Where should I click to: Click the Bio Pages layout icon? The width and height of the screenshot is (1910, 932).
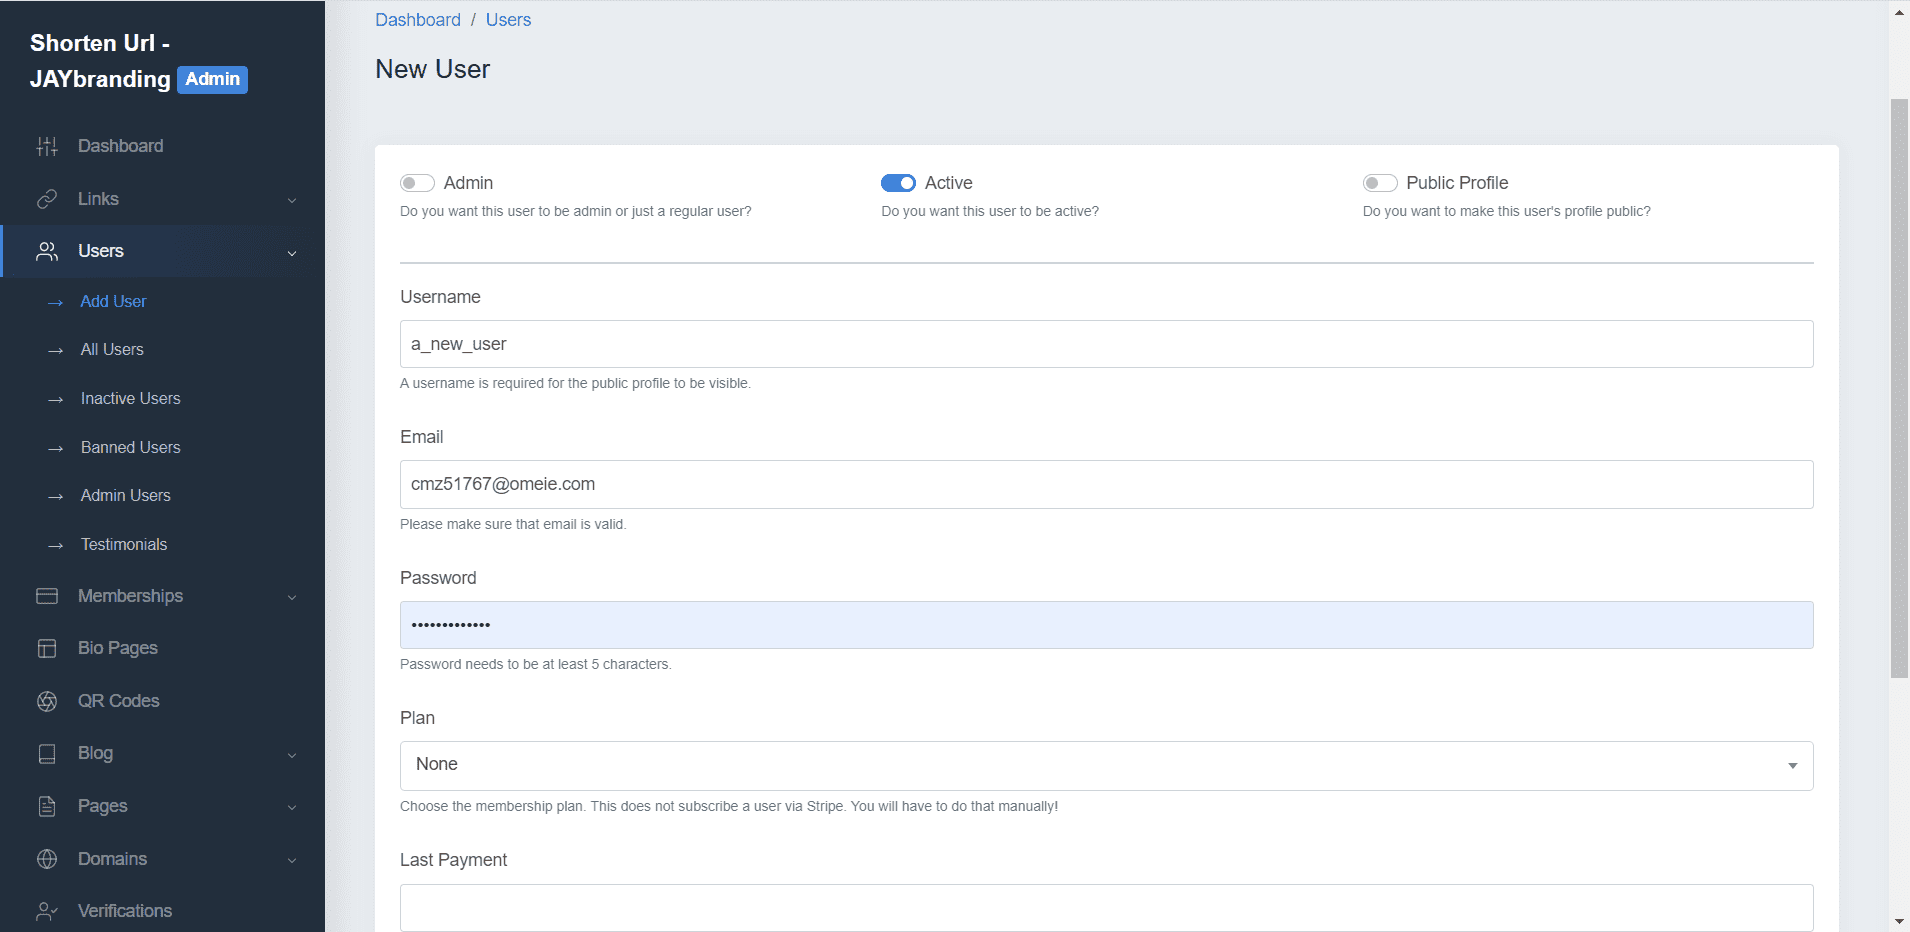pos(47,648)
